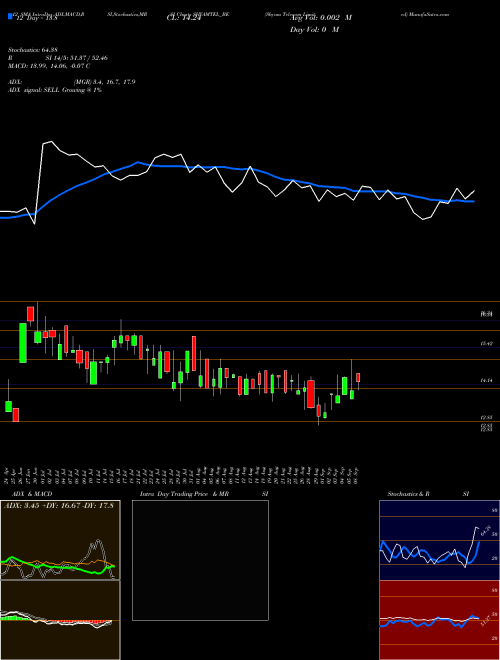
Task: Click the red-background RSI chart panel
Action: pyautogui.click(x=439, y=620)
